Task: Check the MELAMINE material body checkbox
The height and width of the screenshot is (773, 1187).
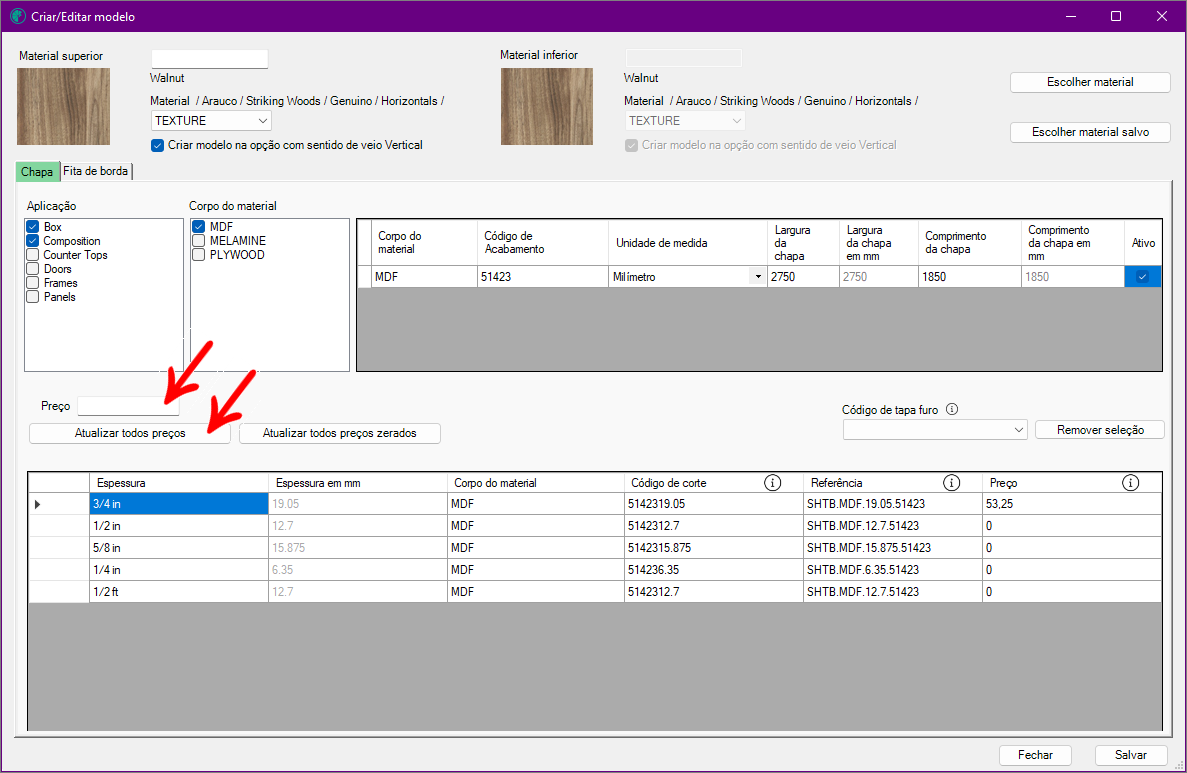Action: pyautogui.click(x=199, y=241)
